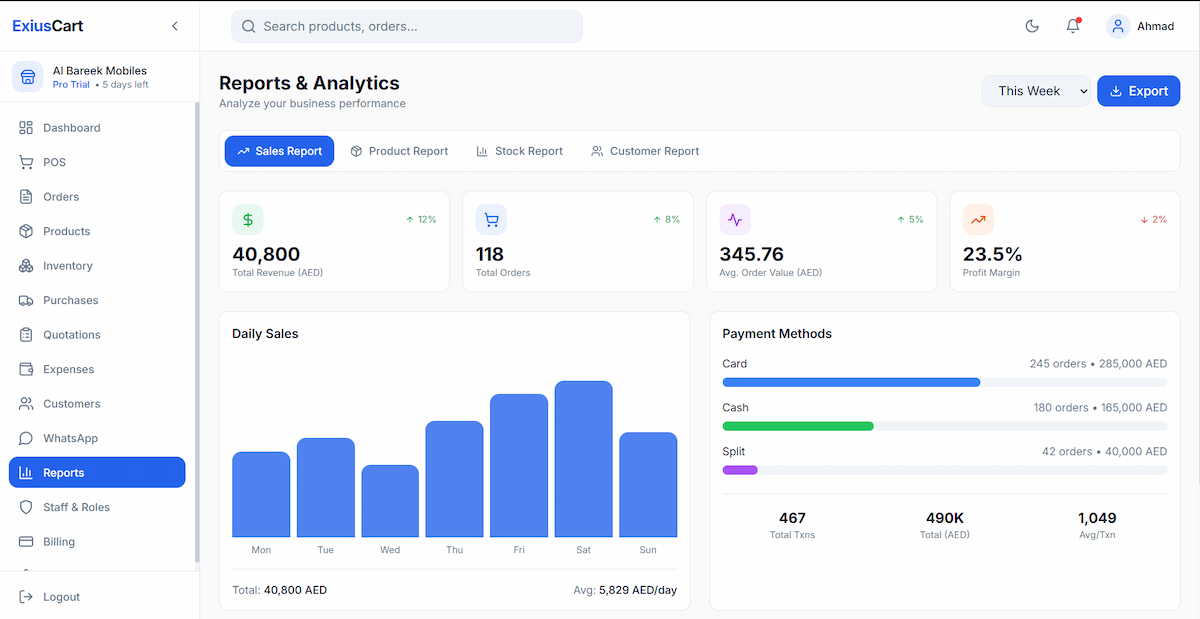Click the Wed bar in Daily Sales
Image resolution: width=1200 pixels, height=619 pixels.
coord(390,501)
